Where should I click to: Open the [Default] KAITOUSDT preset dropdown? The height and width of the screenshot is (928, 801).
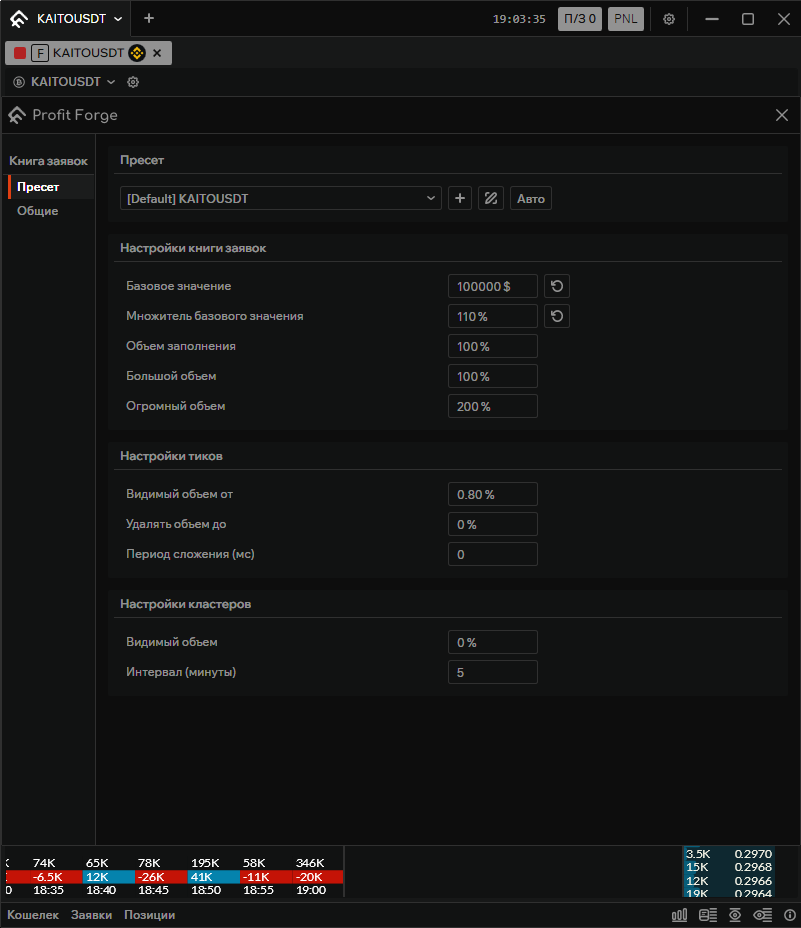[281, 198]
